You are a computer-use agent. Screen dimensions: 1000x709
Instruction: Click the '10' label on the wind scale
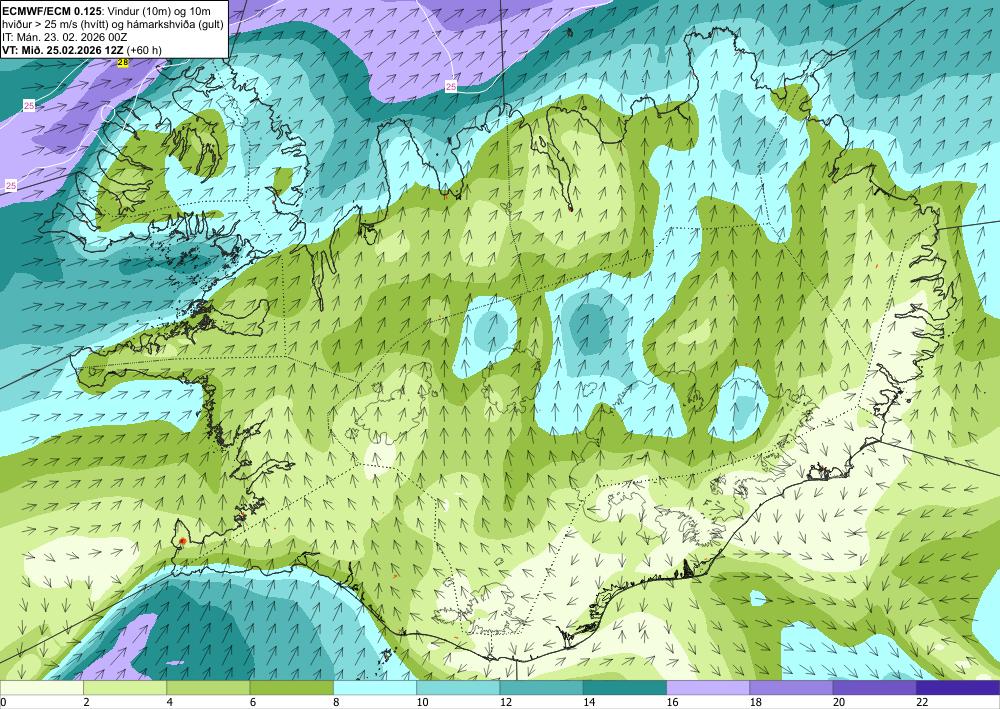(422, 702)
